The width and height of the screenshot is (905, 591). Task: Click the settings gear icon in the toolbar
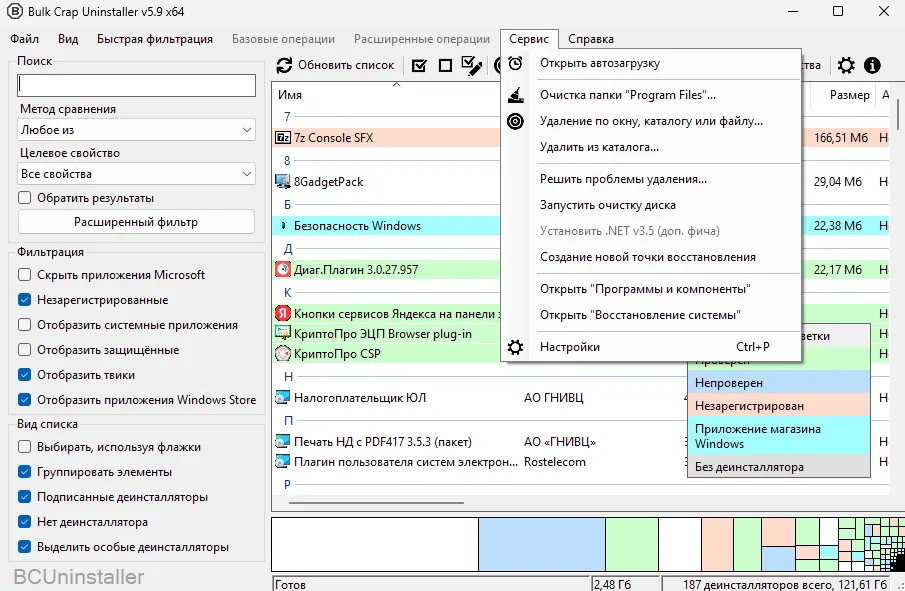point(846,65)
